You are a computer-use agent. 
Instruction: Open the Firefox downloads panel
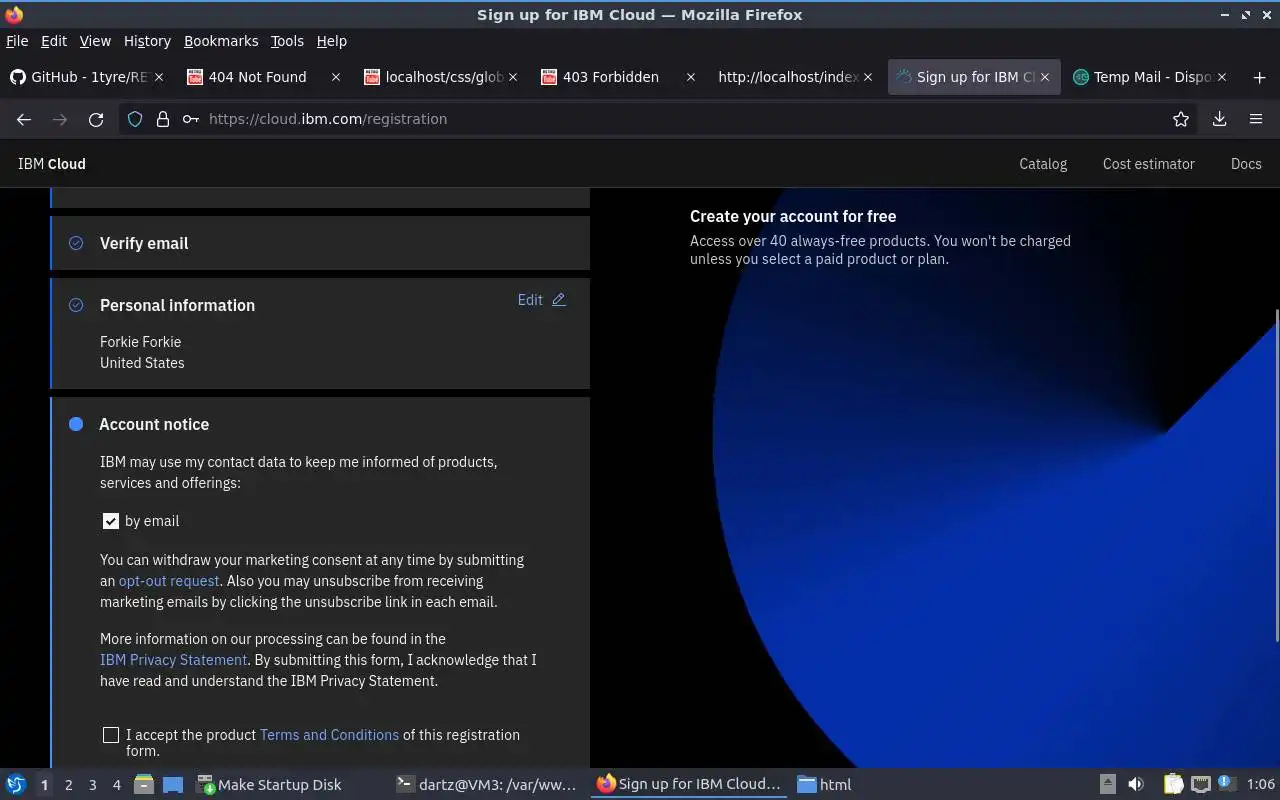pos(1219,119)
